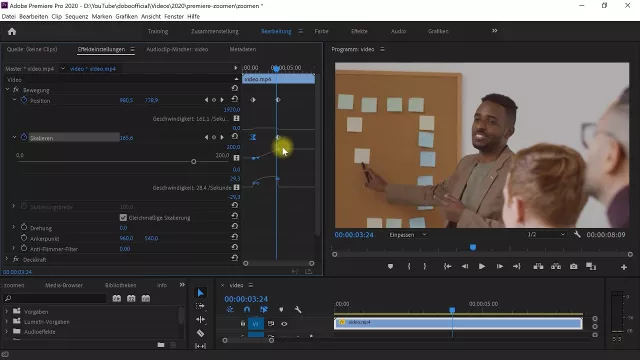Show more workspaces overflow arrows

click(495, 31)
